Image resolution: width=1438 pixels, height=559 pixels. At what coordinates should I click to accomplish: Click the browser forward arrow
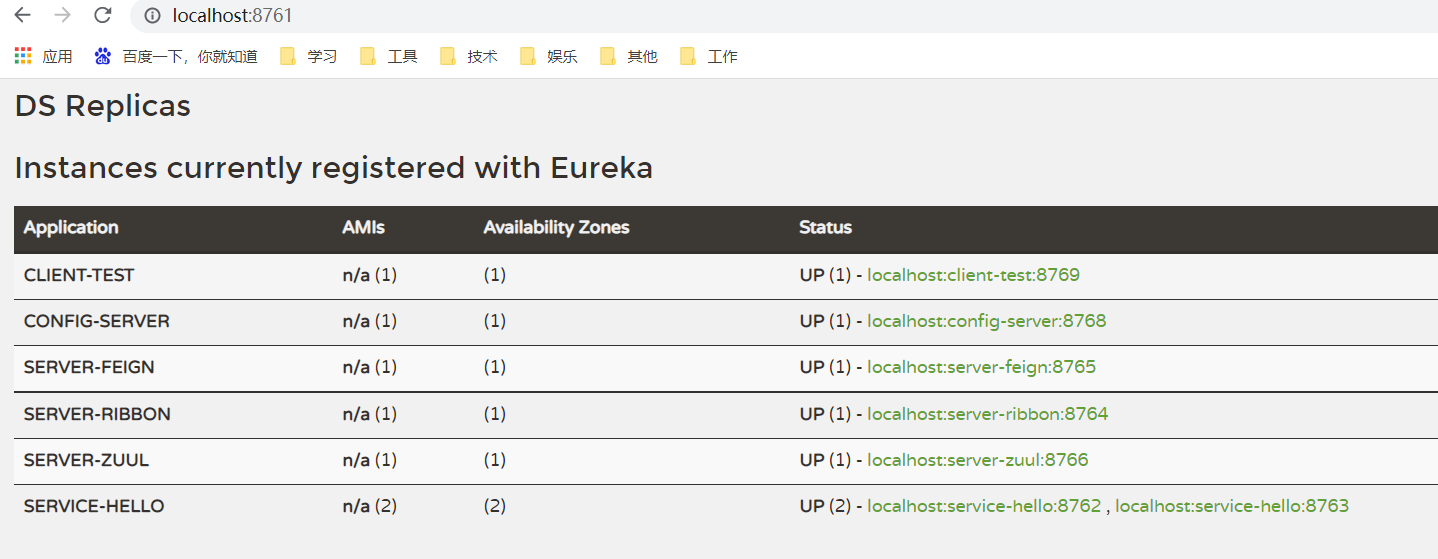tap(63, 15)
